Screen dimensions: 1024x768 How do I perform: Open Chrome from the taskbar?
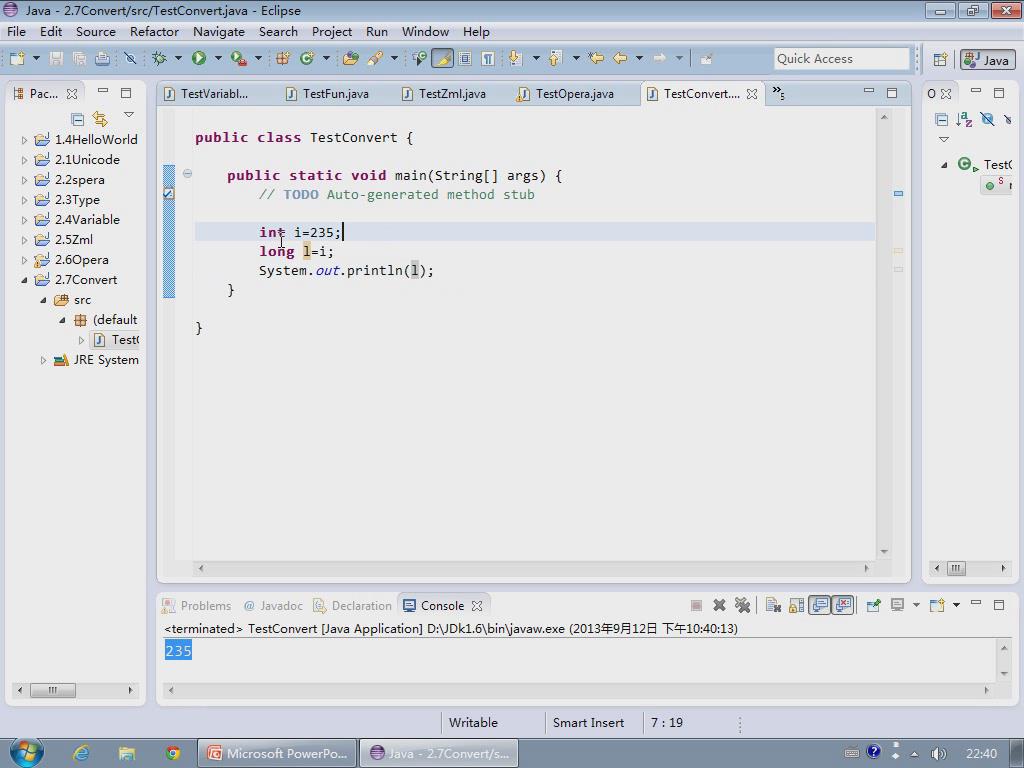(x=173, y=753)
